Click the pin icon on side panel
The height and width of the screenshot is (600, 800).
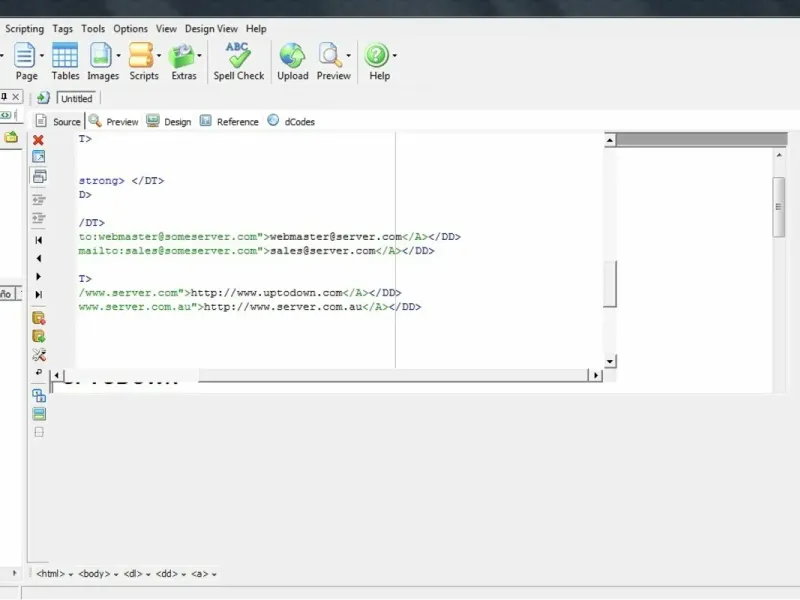[4, 96]
